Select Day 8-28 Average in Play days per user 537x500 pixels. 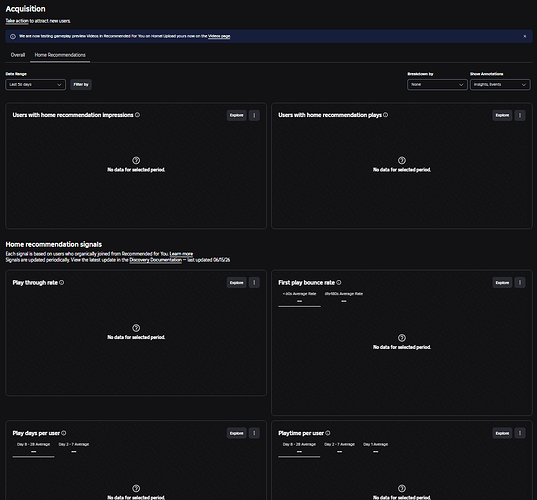point(33,448)
